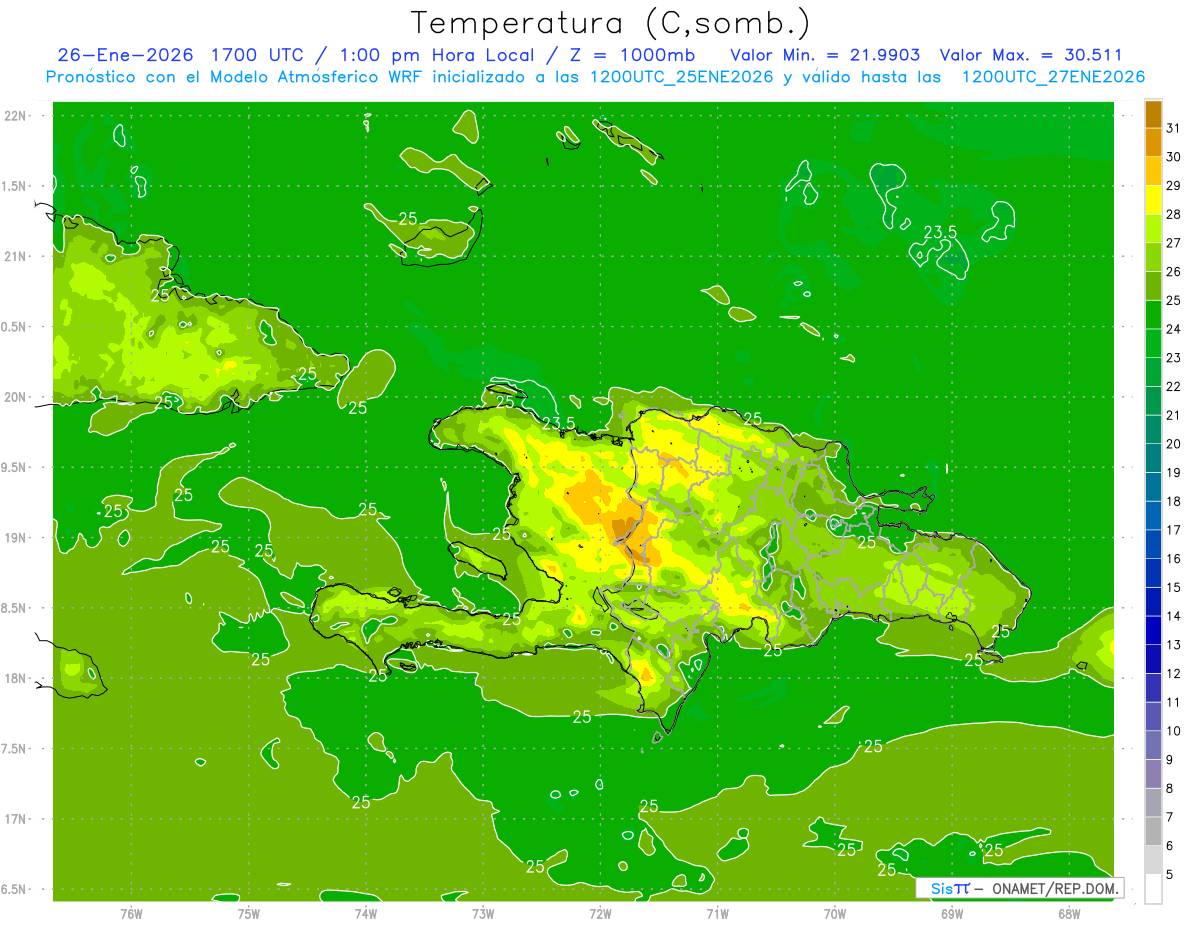Click the "70W" longitude axis label
The image size is (1200, 927).
835,913
